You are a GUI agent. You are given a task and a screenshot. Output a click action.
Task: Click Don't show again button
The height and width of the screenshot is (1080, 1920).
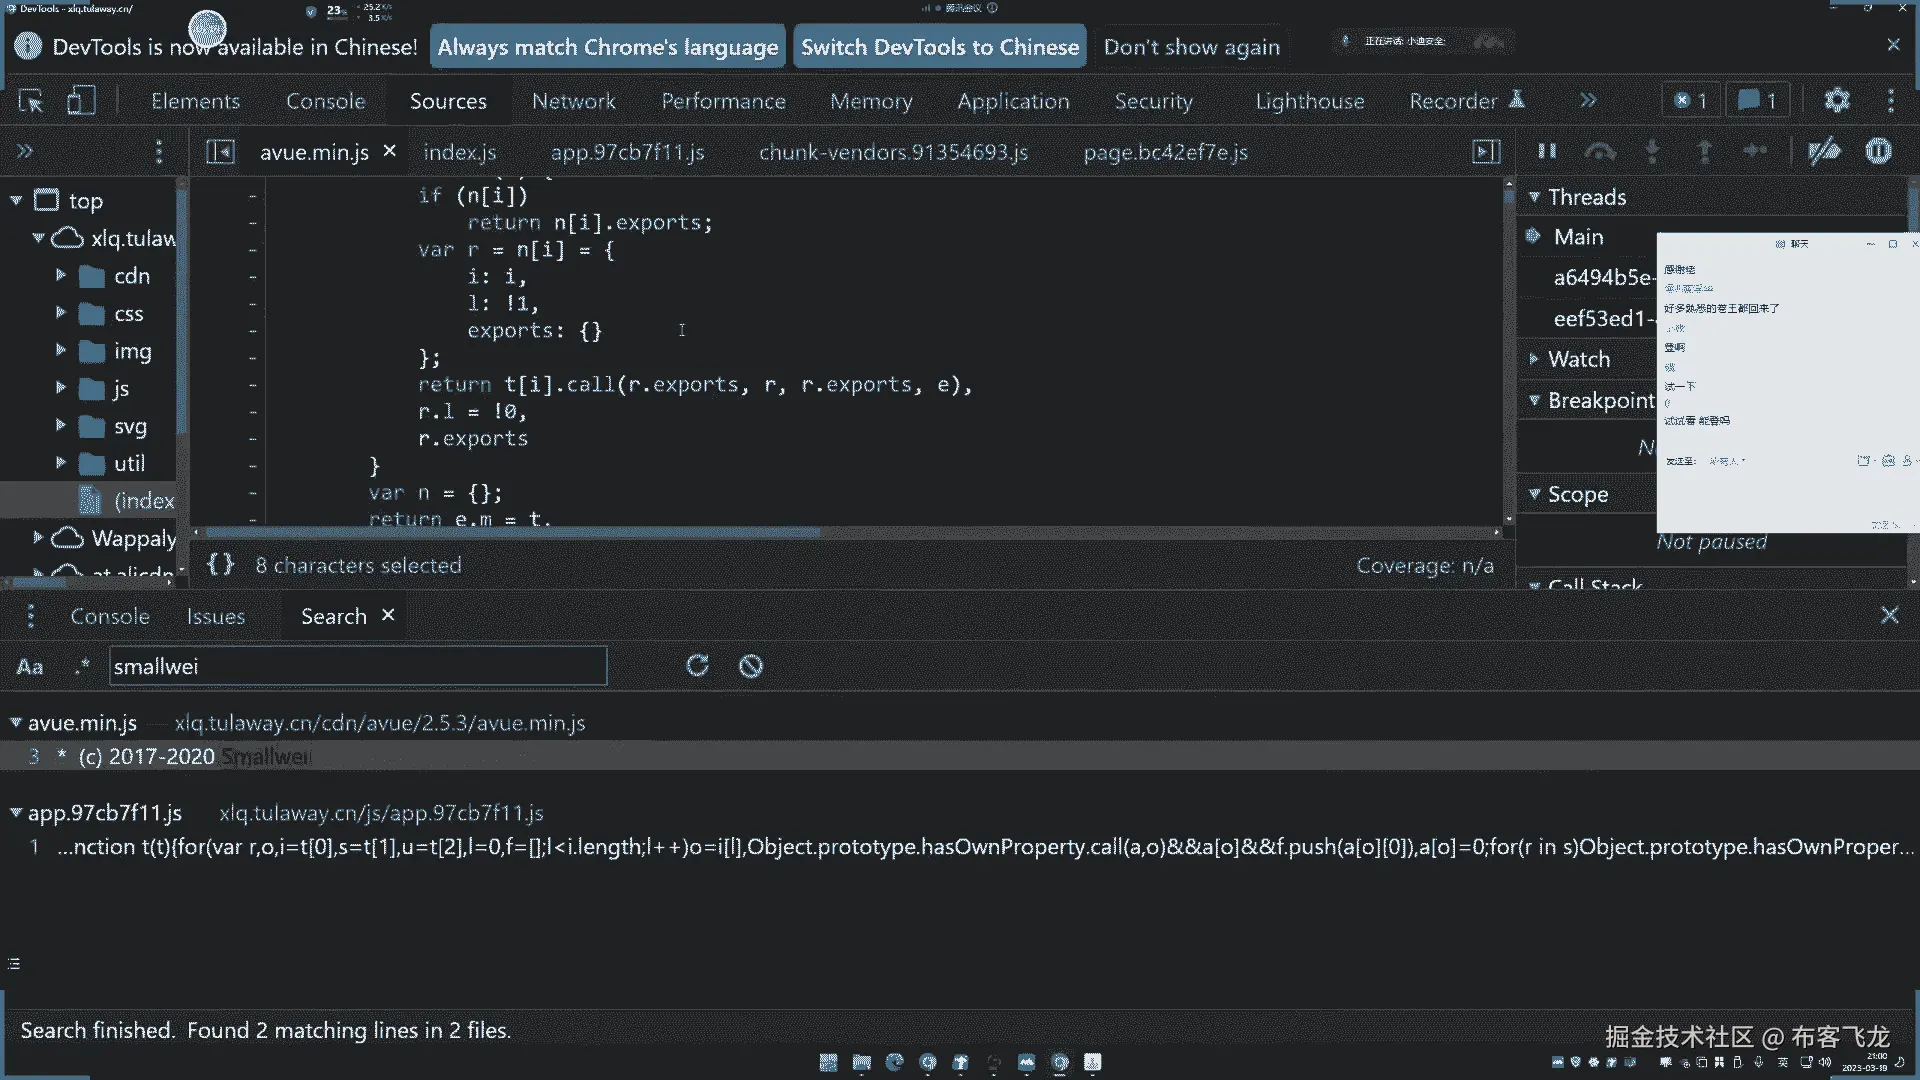click(1191, 47)
